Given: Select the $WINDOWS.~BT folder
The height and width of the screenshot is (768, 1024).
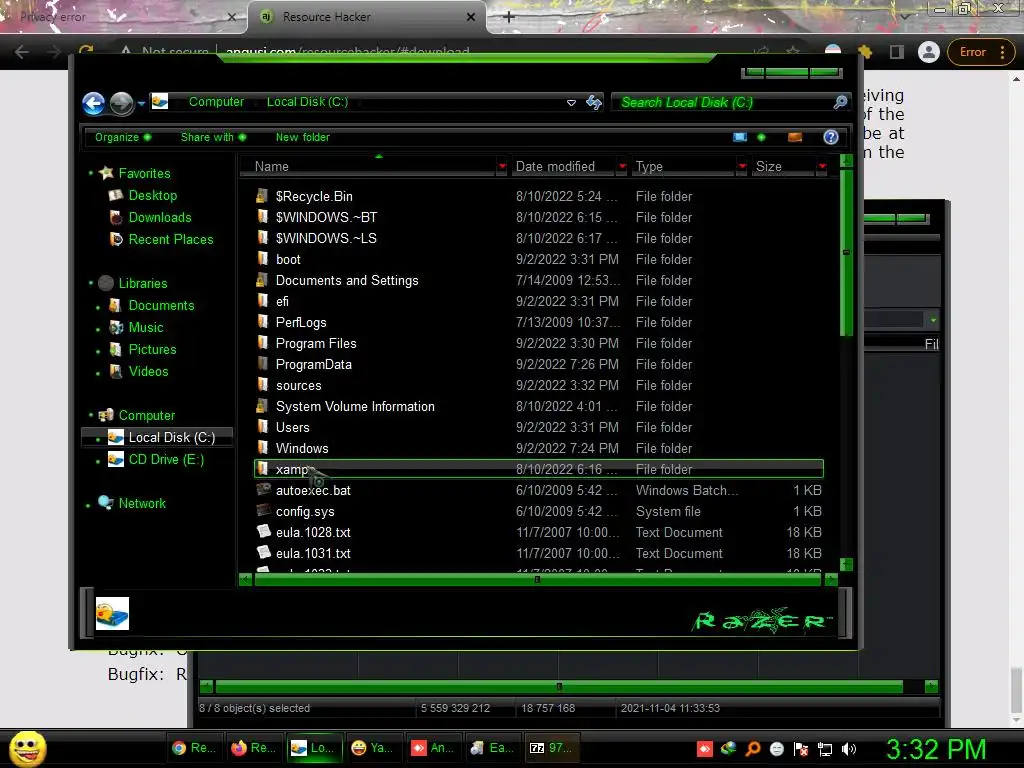Looking at the screenshot, I should coord(326,217).
